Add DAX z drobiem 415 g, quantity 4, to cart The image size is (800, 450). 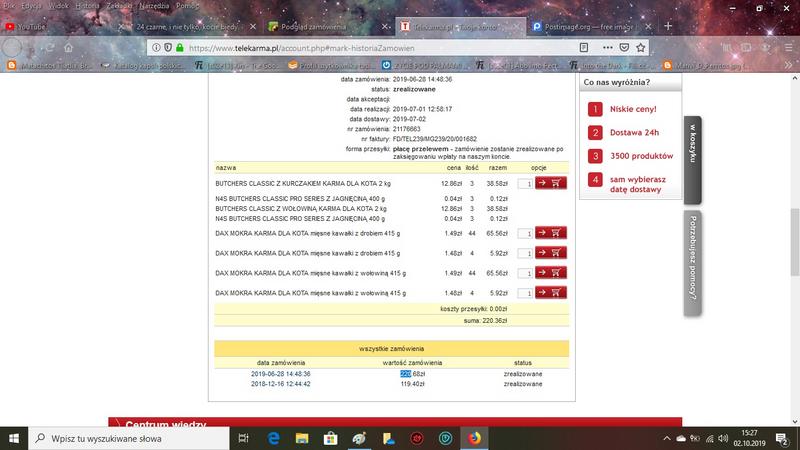click(x=551, y=253)
